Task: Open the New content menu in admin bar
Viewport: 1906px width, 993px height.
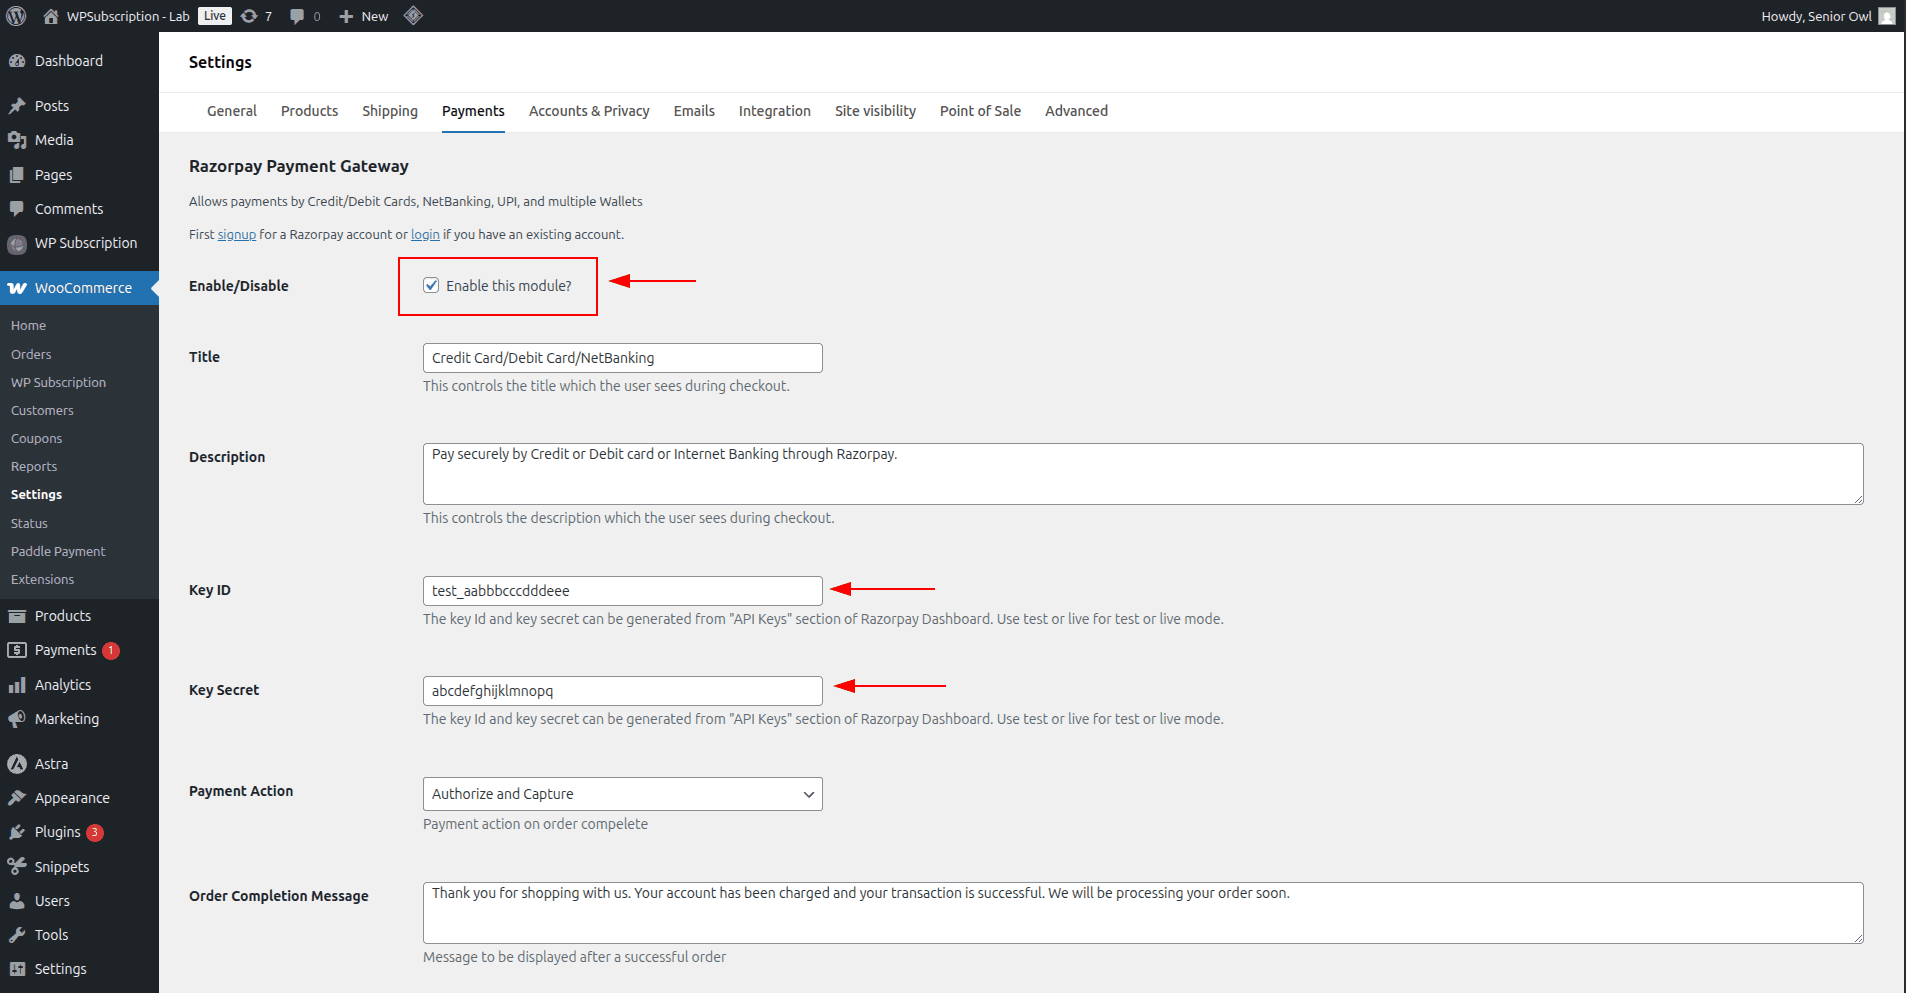Action: [x=364, y=16]
